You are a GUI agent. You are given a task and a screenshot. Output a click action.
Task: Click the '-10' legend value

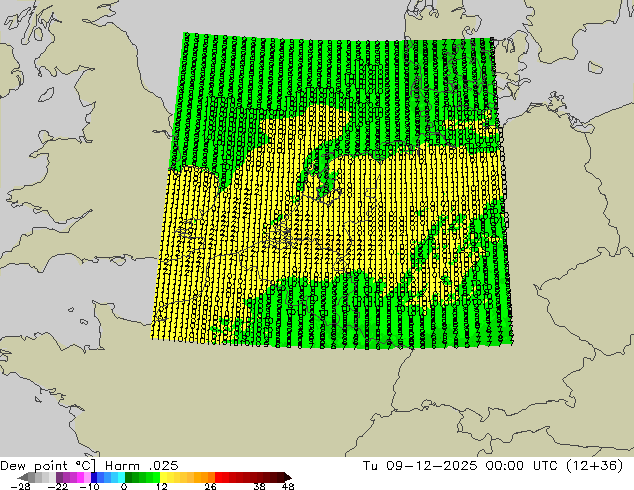[x=89, y=486]
